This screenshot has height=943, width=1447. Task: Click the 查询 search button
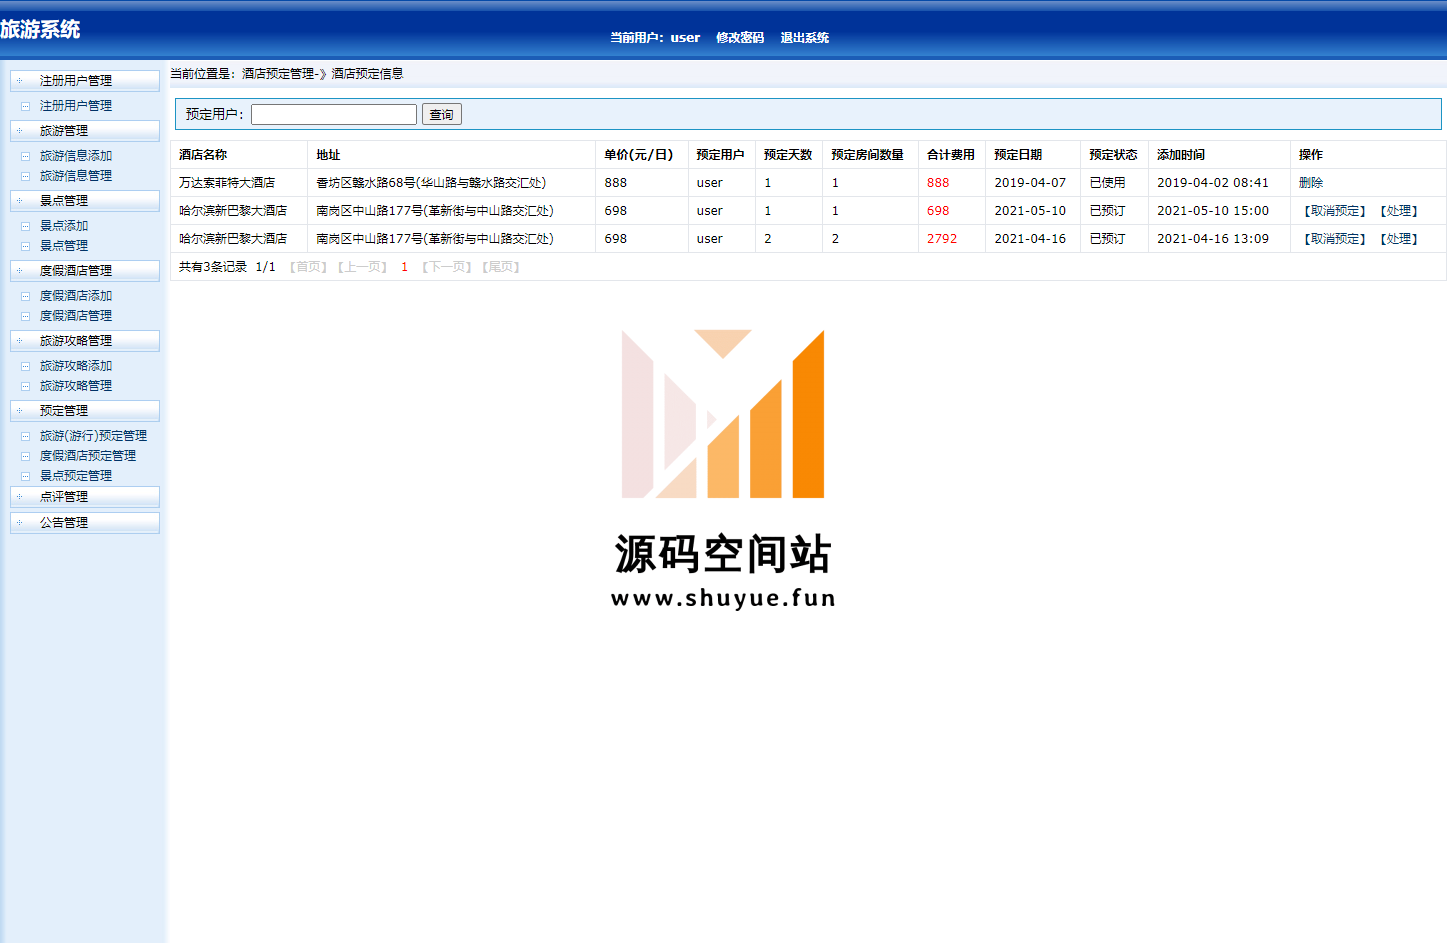click(442, 115)
